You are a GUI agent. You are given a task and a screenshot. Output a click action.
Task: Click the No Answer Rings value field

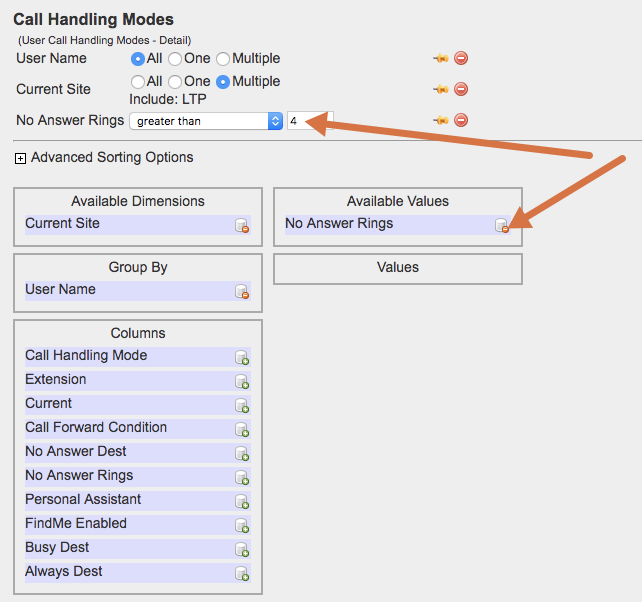coord(309,121)
